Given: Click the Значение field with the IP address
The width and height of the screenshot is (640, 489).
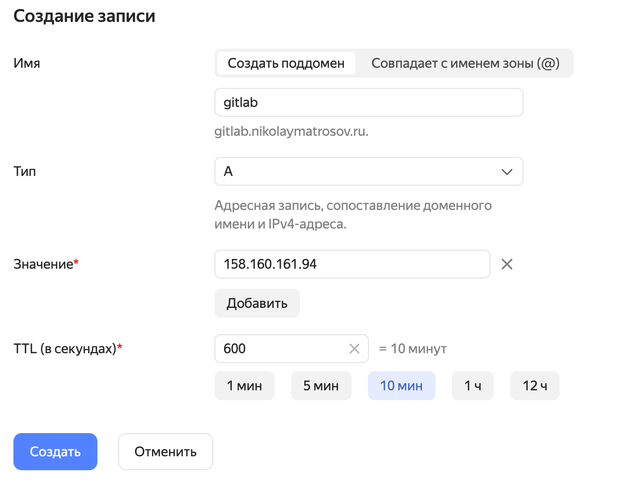Looking at the screenshot, I should tap(352, 264).
